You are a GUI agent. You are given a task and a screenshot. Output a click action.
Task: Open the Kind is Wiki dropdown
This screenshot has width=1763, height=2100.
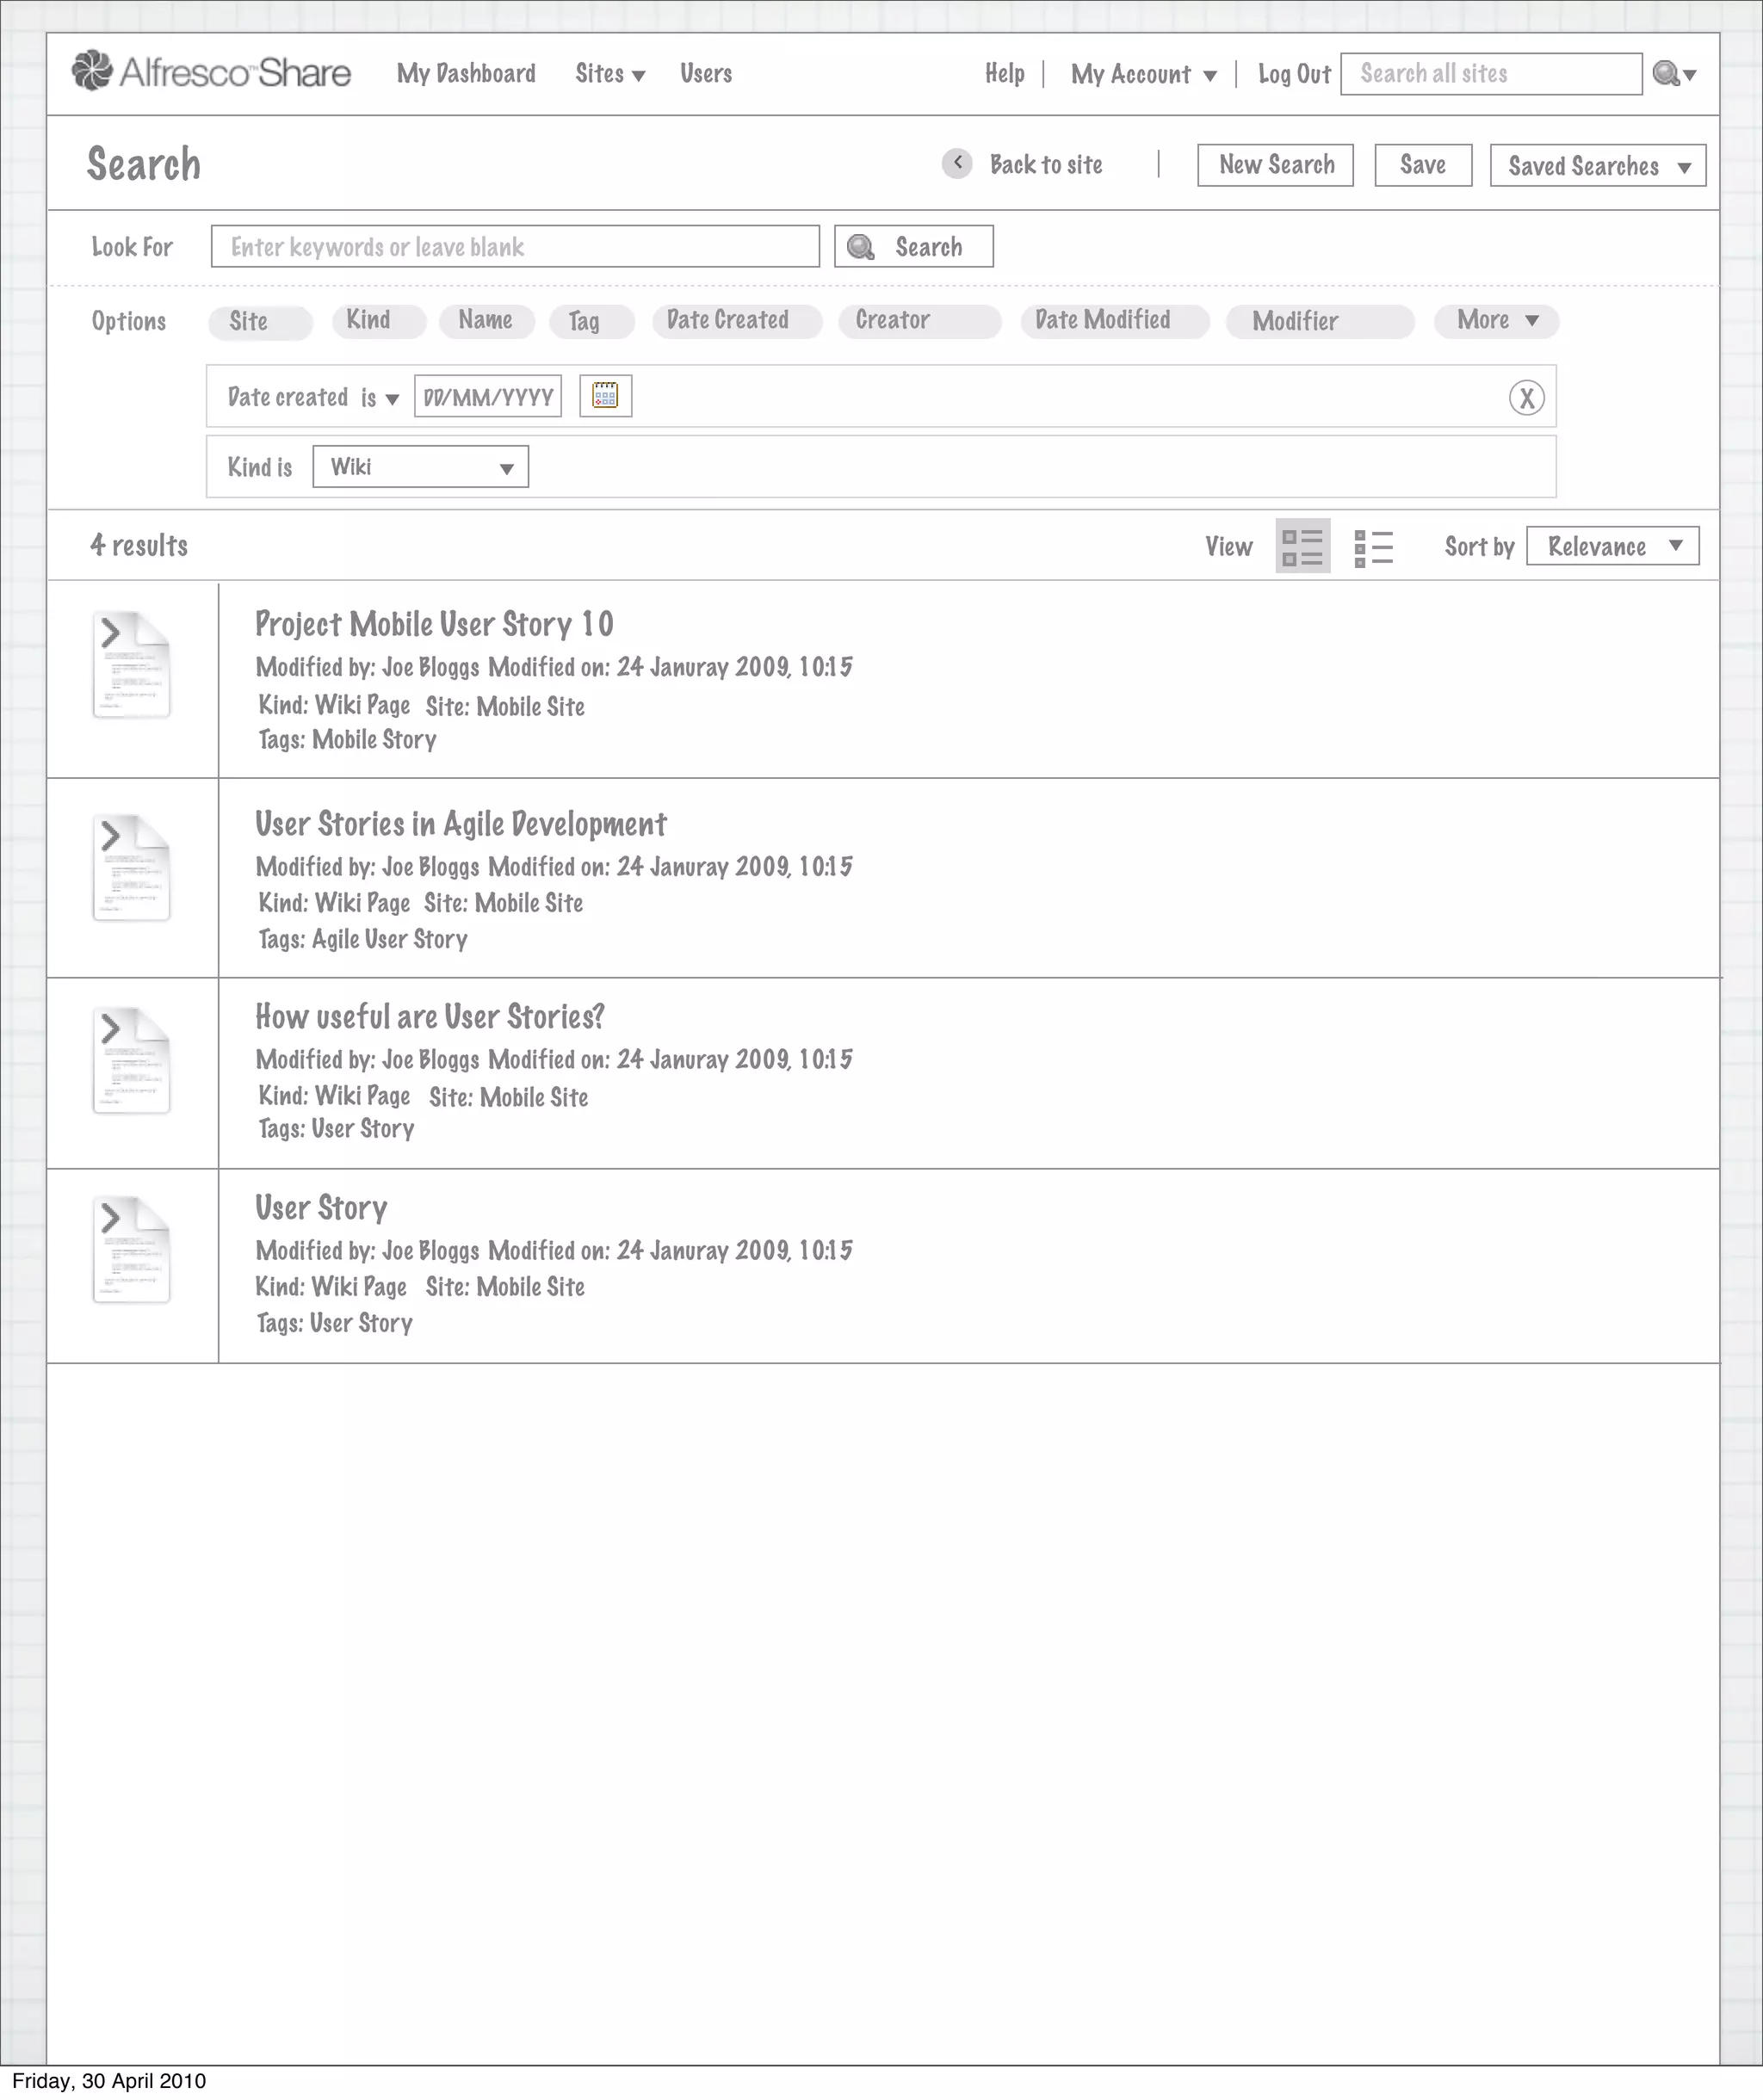(x=420, y=467)
